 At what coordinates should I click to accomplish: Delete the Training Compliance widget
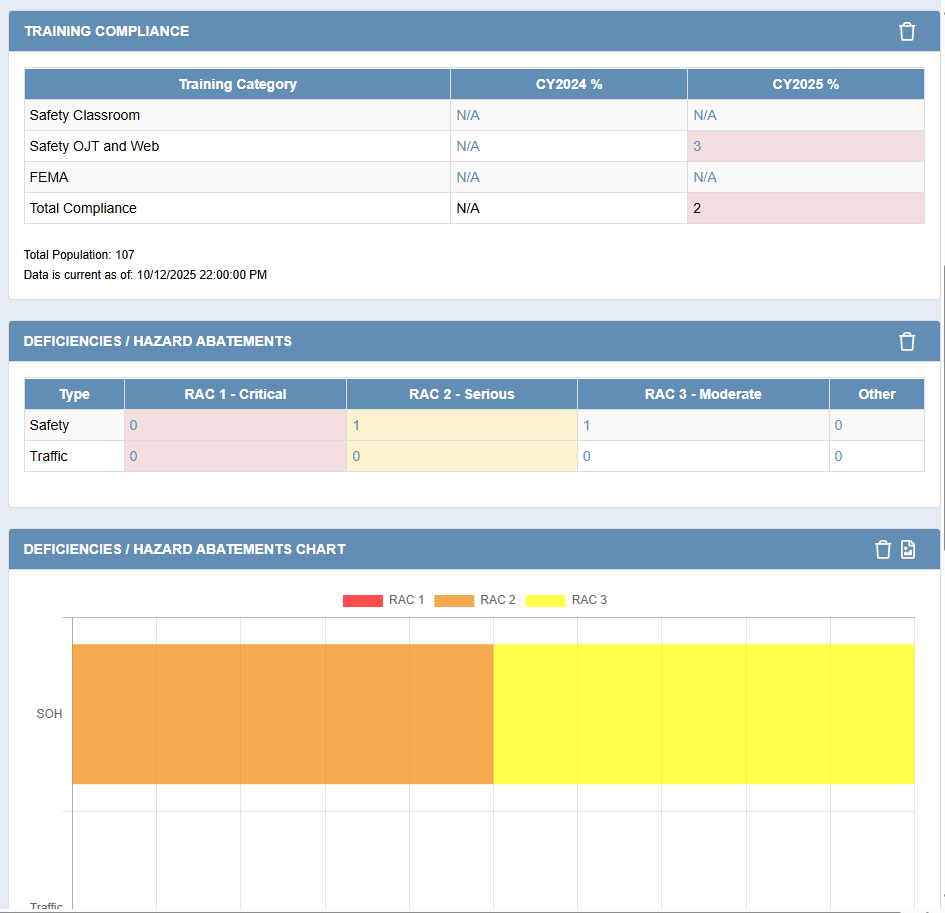pos(907,31)
